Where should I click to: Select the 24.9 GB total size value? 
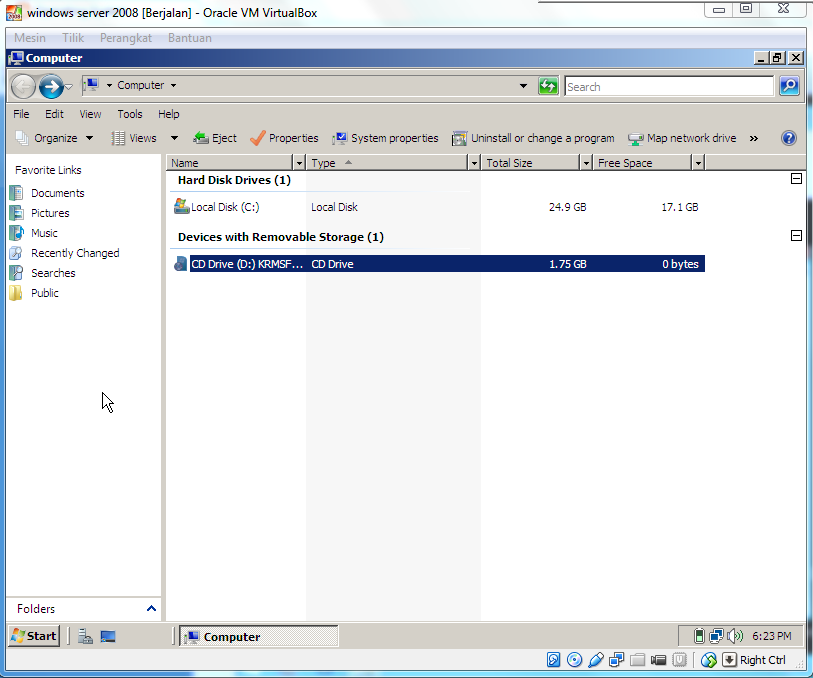[x=567, y=207]
